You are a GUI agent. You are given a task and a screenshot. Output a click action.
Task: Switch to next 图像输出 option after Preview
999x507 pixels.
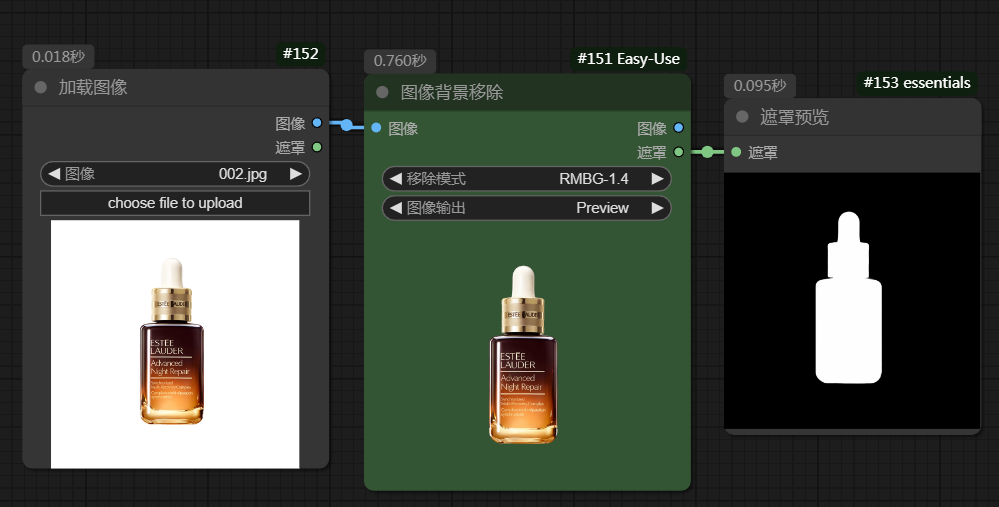tap(658, 208)
